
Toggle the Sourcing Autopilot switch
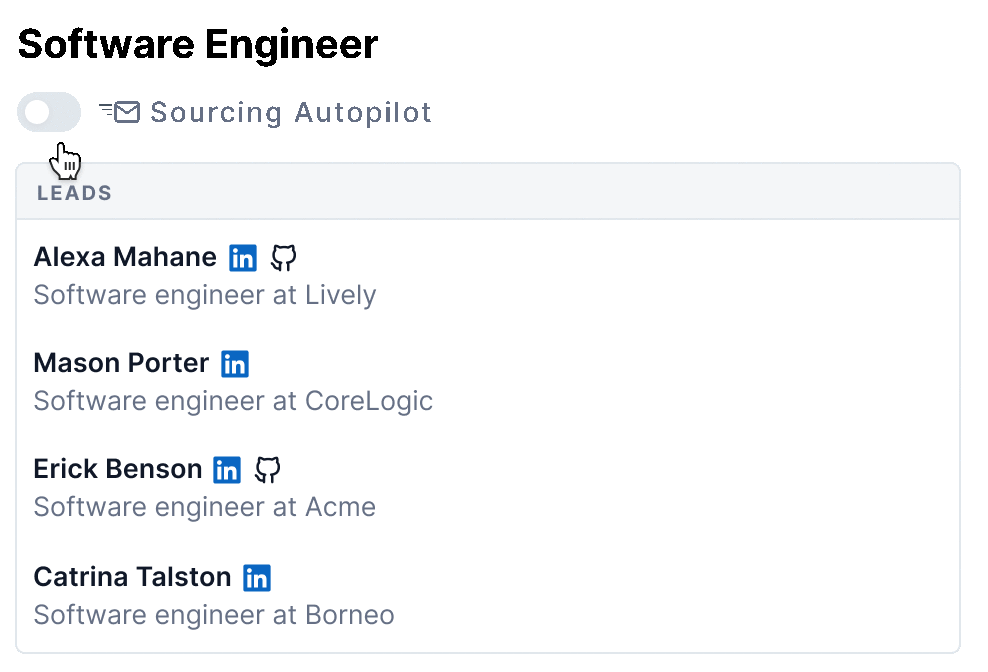coord(49,112)
